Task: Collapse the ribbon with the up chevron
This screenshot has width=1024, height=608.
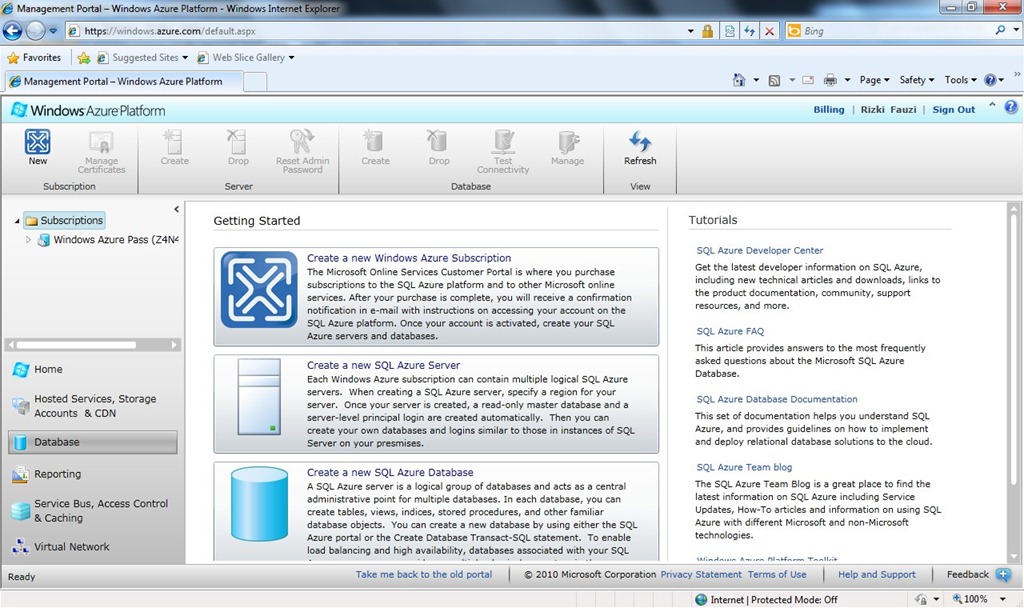Action: [x=993, y=105]
